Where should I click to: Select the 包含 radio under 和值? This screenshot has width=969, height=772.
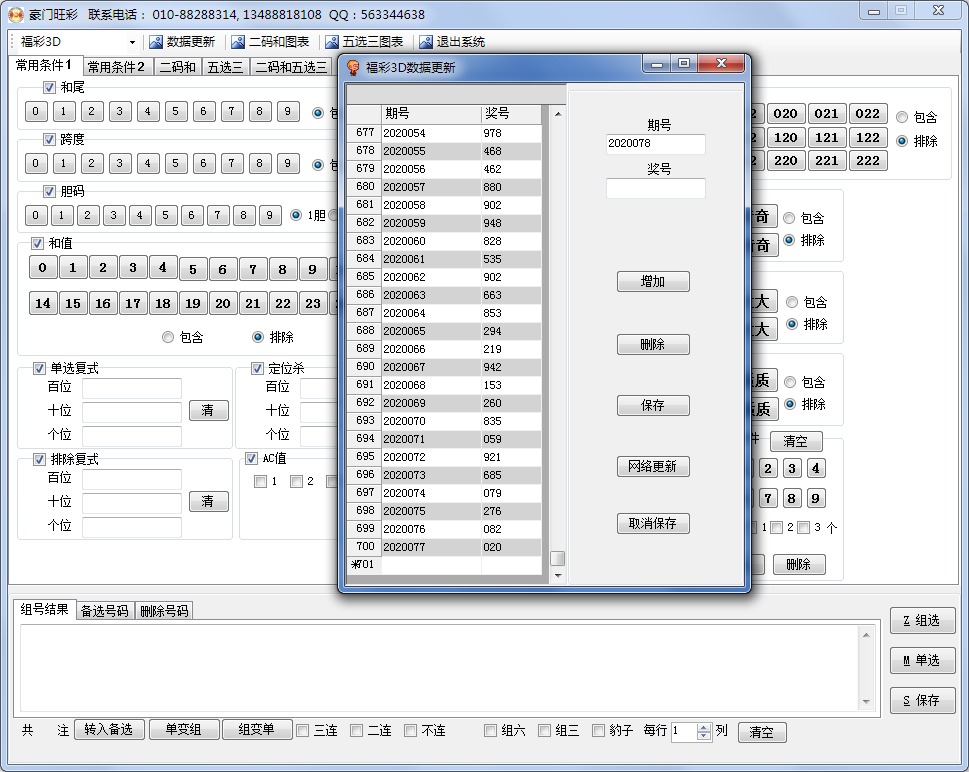[x=168, y=337]
